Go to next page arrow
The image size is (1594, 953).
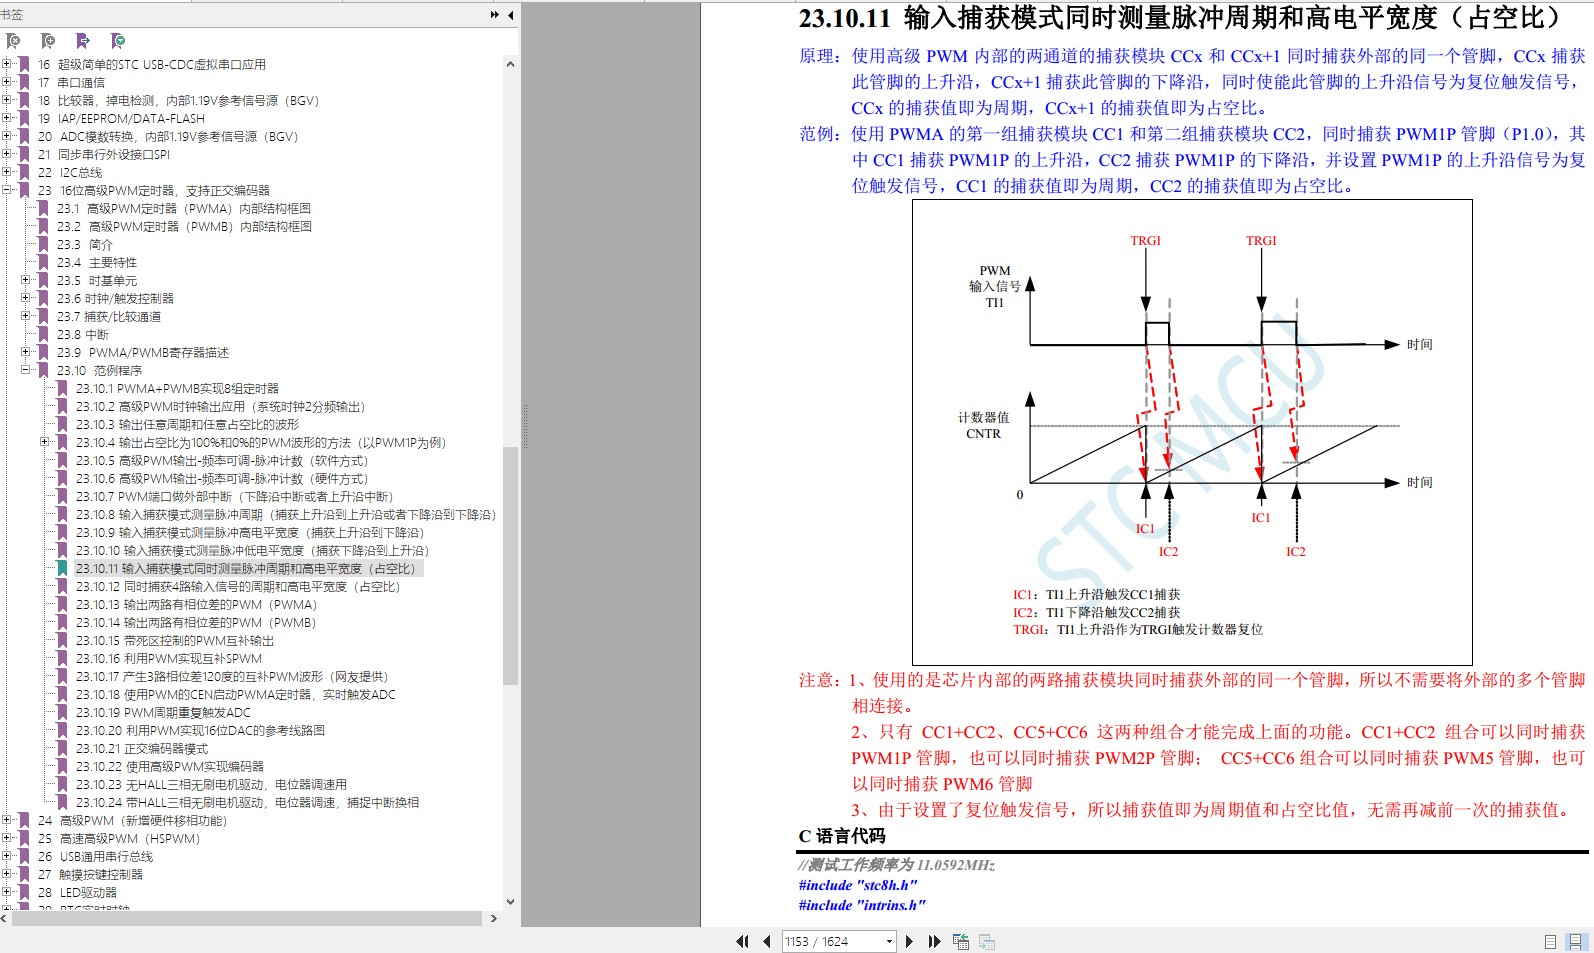(x=909, y=941)
